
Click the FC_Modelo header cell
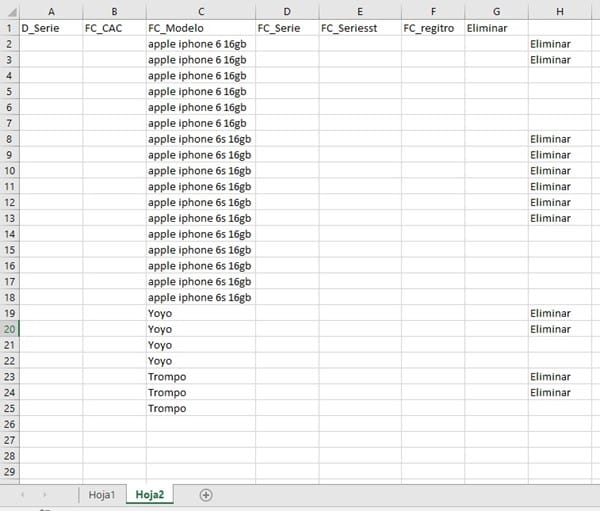[201, 28]
